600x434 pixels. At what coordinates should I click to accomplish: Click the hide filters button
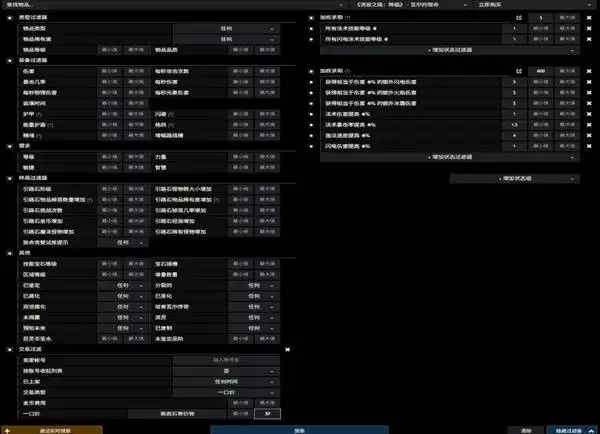click(x=572, y=430)
